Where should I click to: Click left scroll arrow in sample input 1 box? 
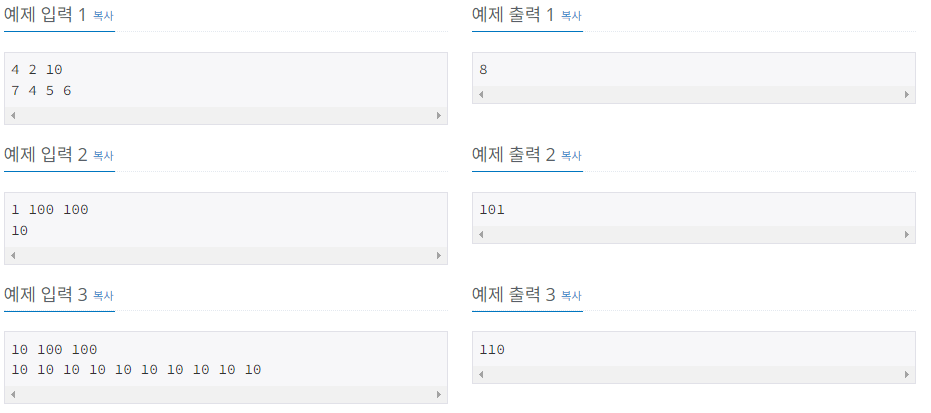point(12,116)
